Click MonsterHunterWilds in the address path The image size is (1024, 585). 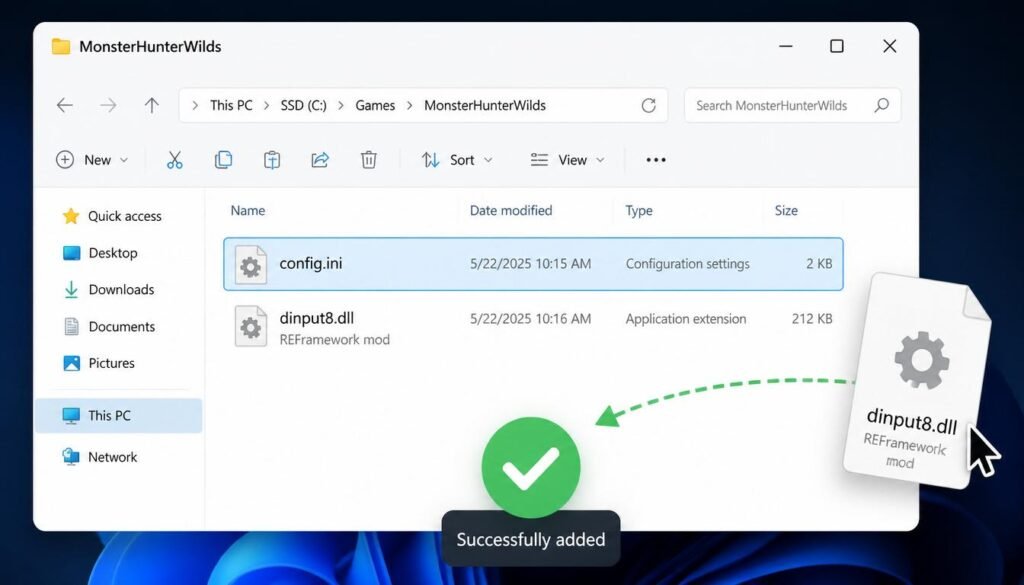coord(485,106)
